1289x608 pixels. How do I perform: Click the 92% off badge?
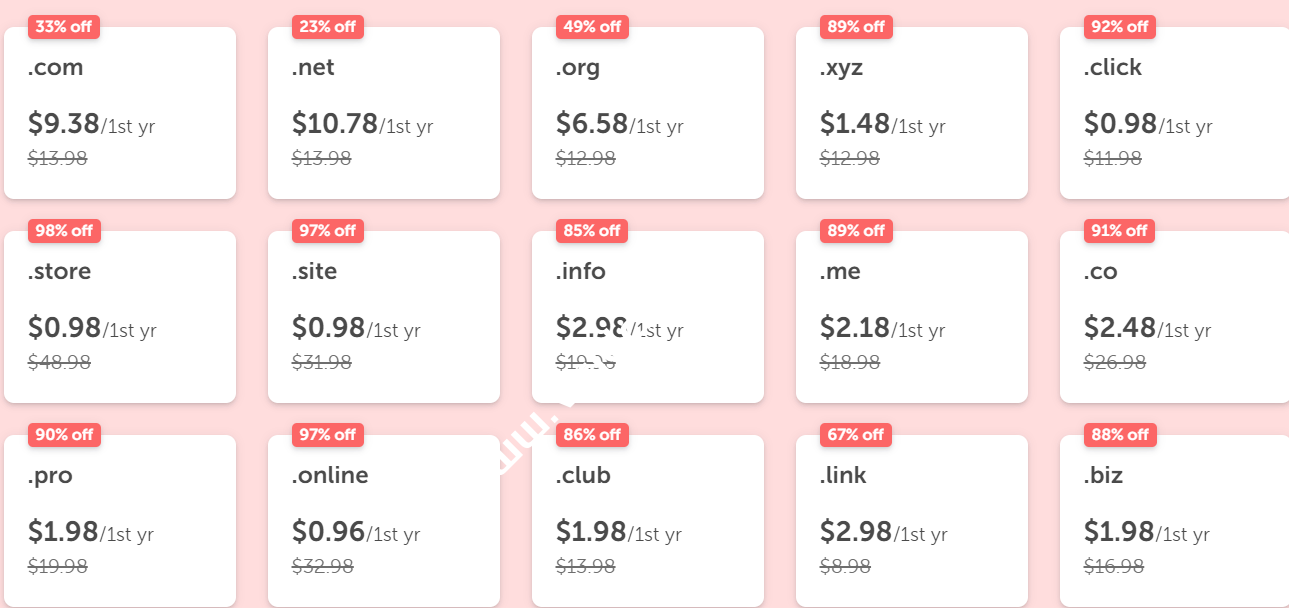click(1120, 27)
